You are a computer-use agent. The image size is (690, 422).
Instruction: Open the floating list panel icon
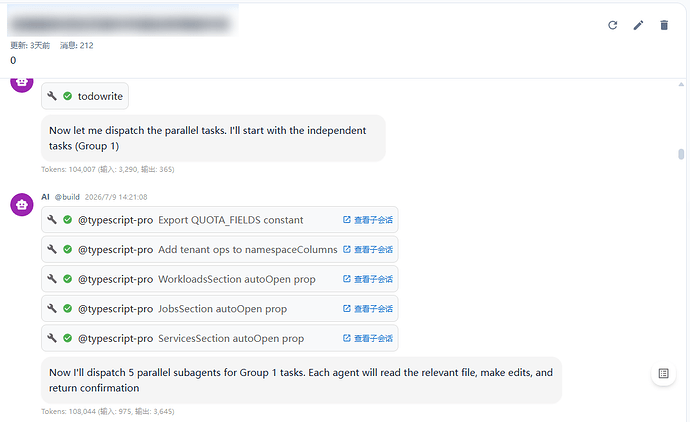pyautogui.click(x=663, y=374)
